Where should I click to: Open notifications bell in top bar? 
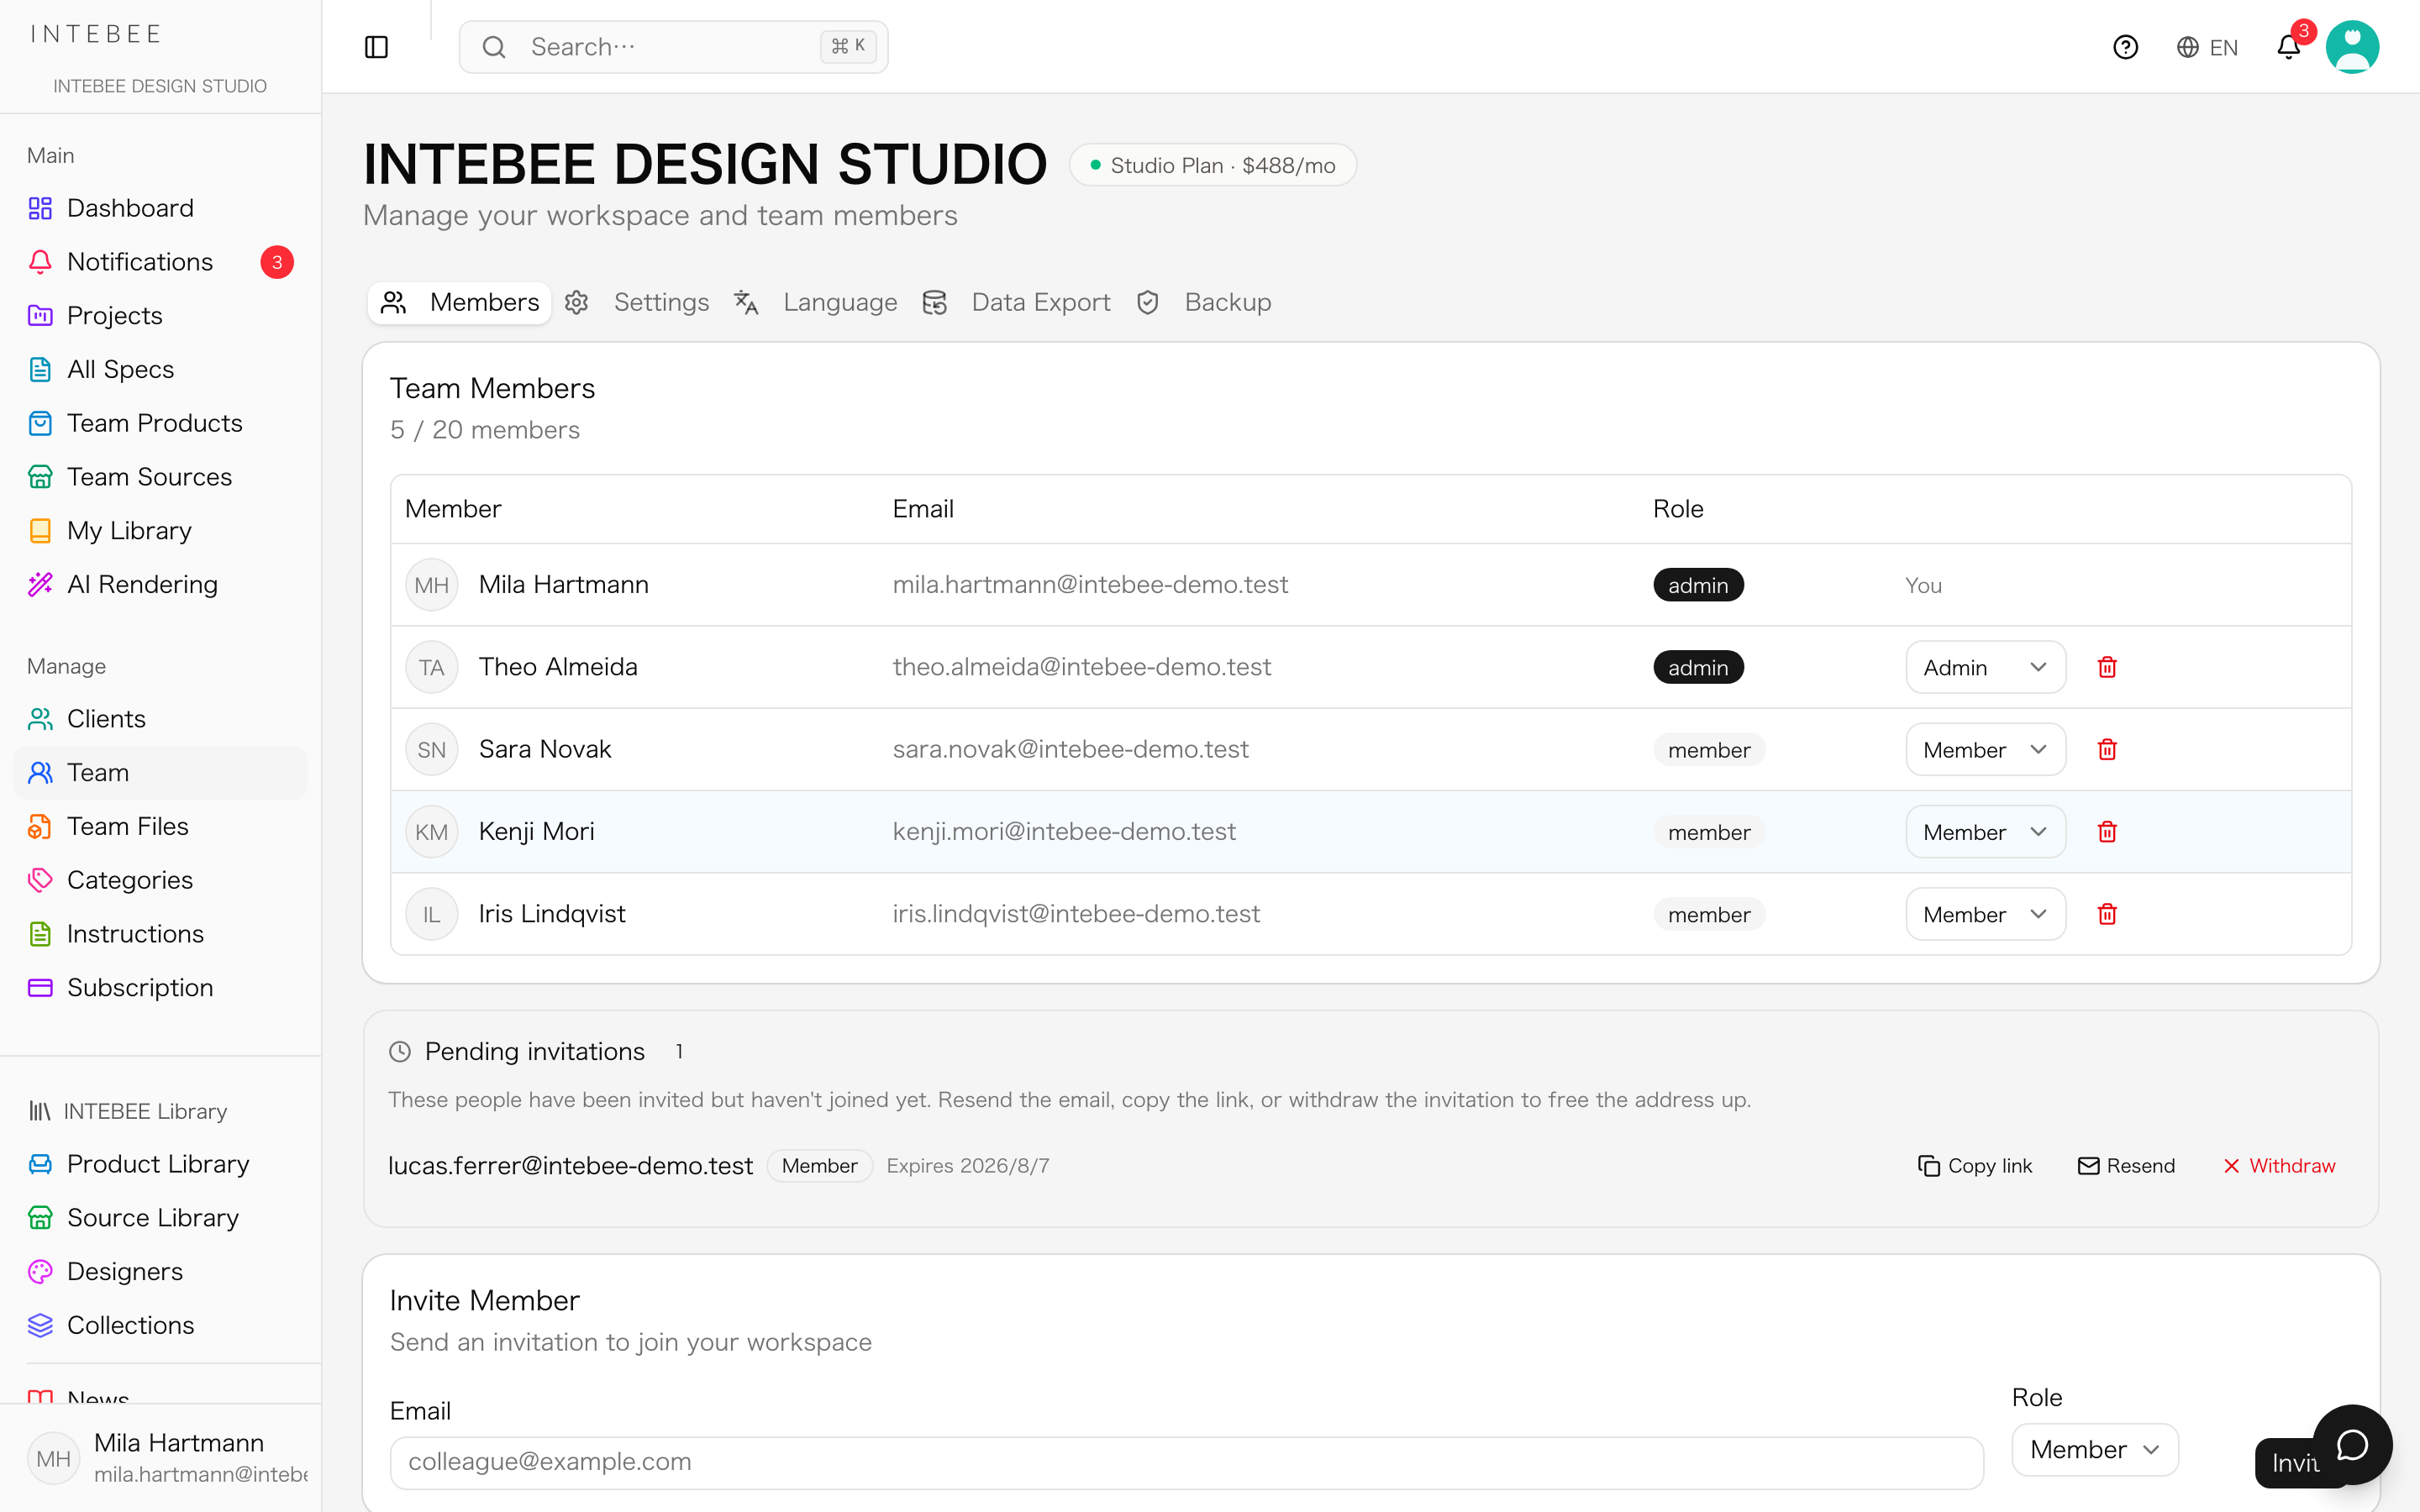point(2288,47)
